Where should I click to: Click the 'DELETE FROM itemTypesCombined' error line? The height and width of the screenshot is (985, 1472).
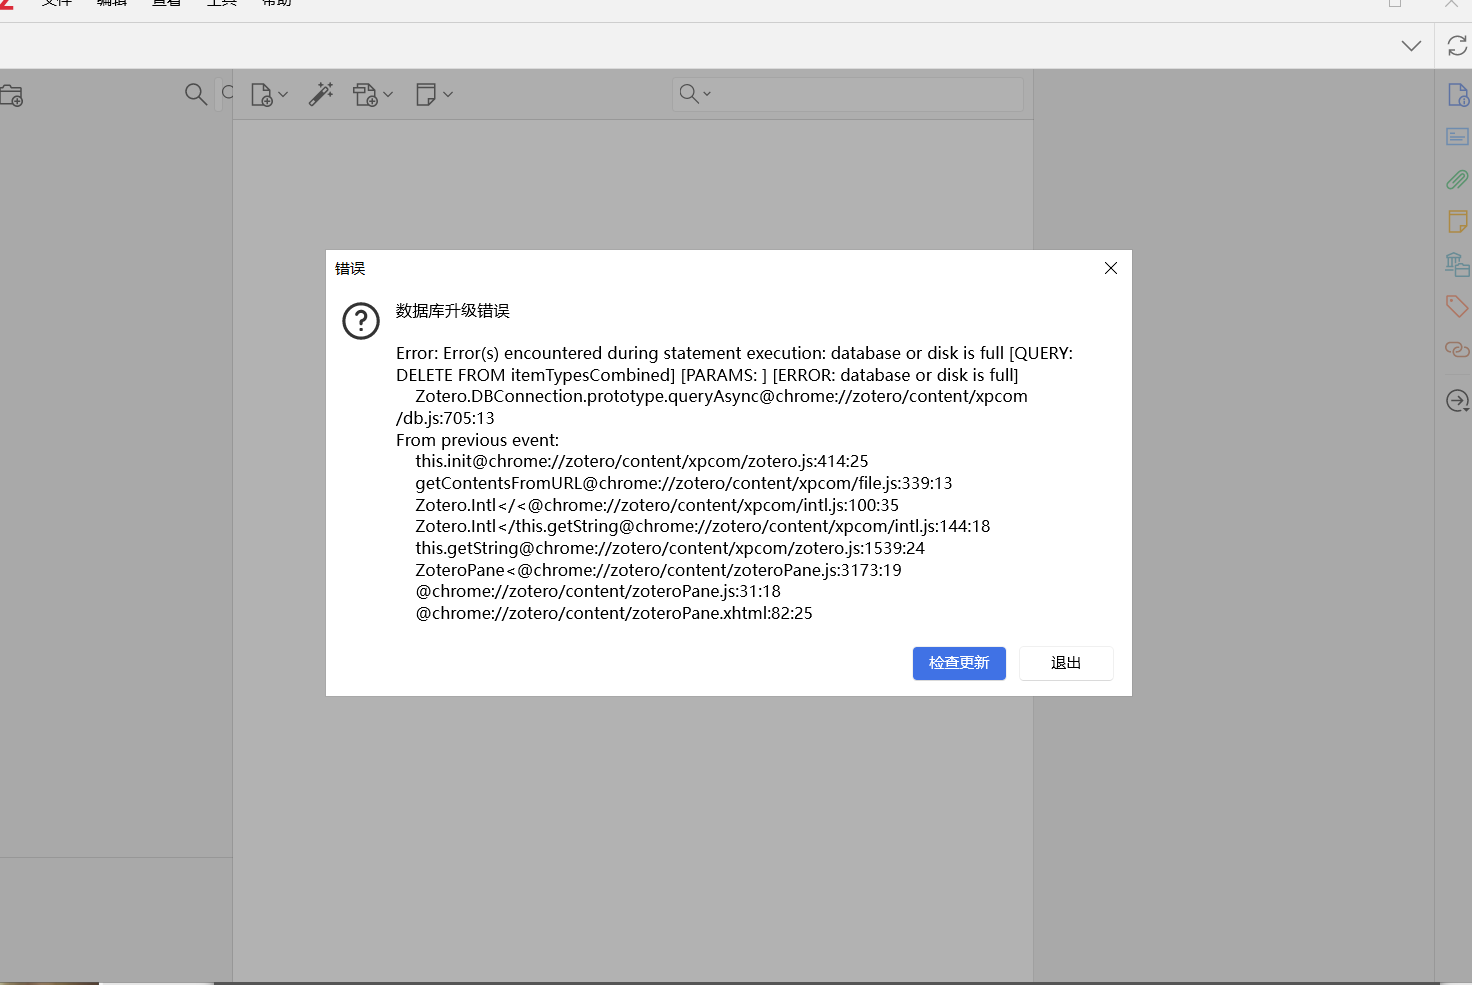pyautogui.click(x=707, y=375)
